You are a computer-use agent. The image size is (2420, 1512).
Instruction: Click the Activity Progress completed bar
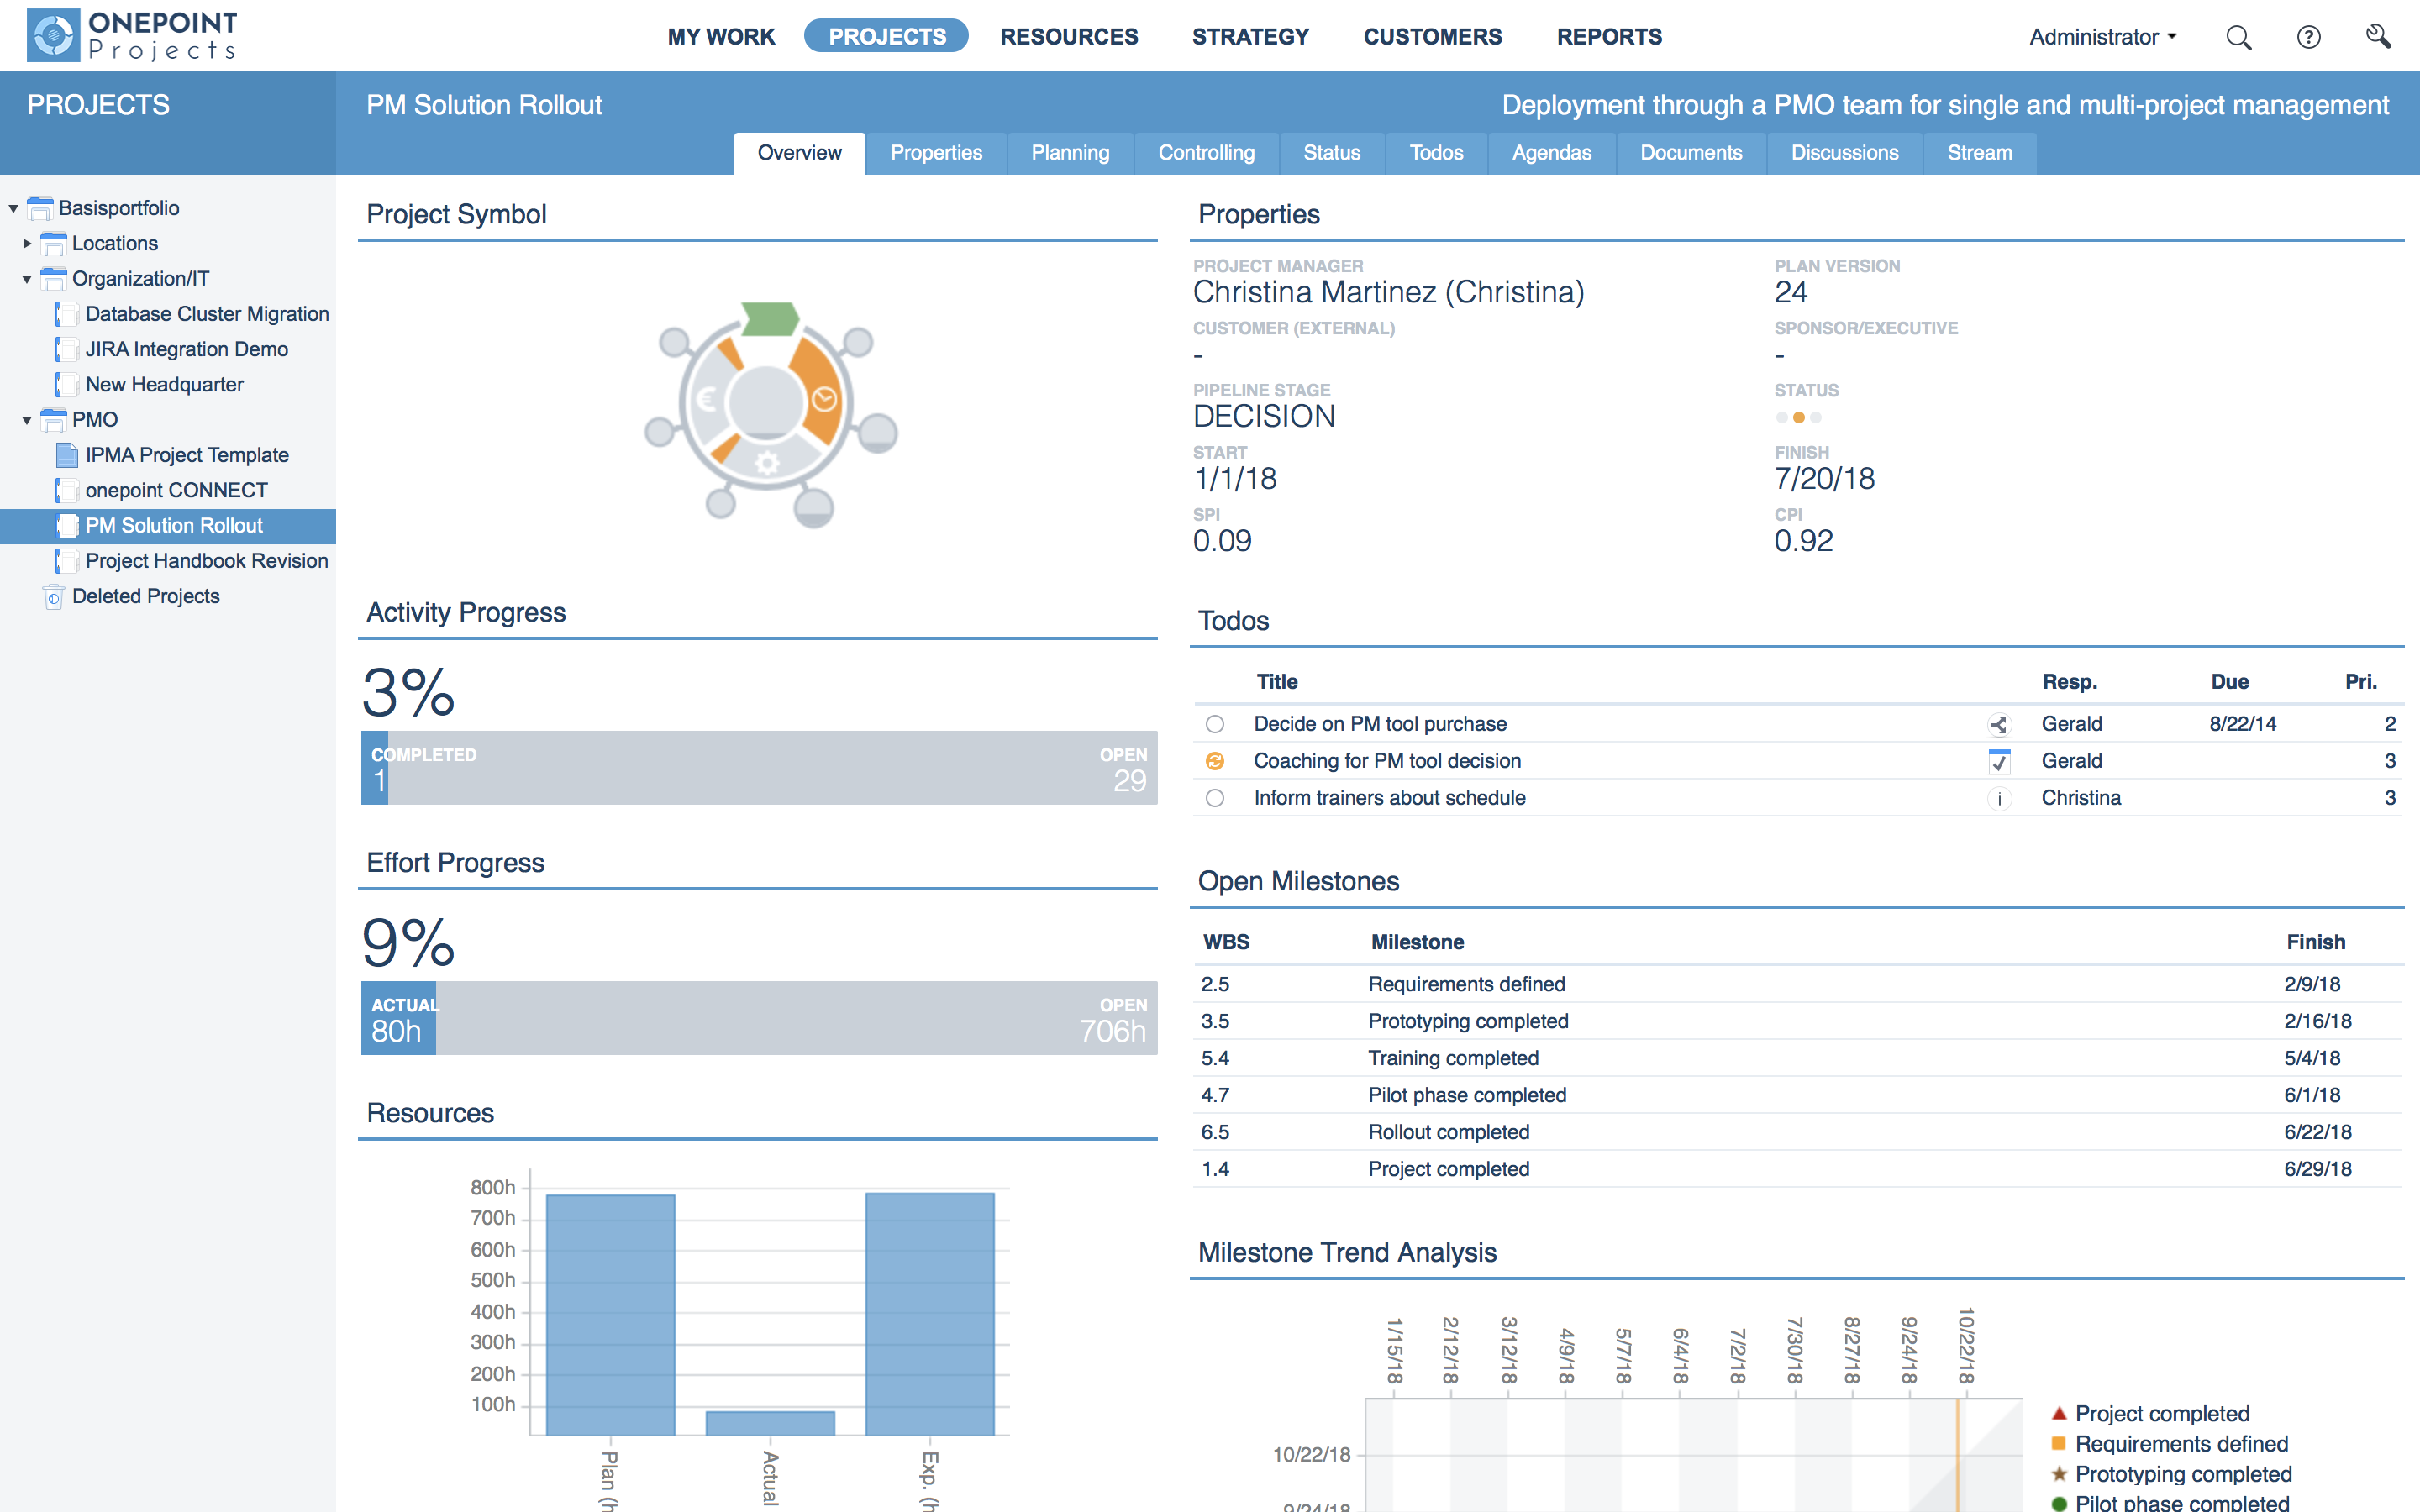click(x=375, y=768)
